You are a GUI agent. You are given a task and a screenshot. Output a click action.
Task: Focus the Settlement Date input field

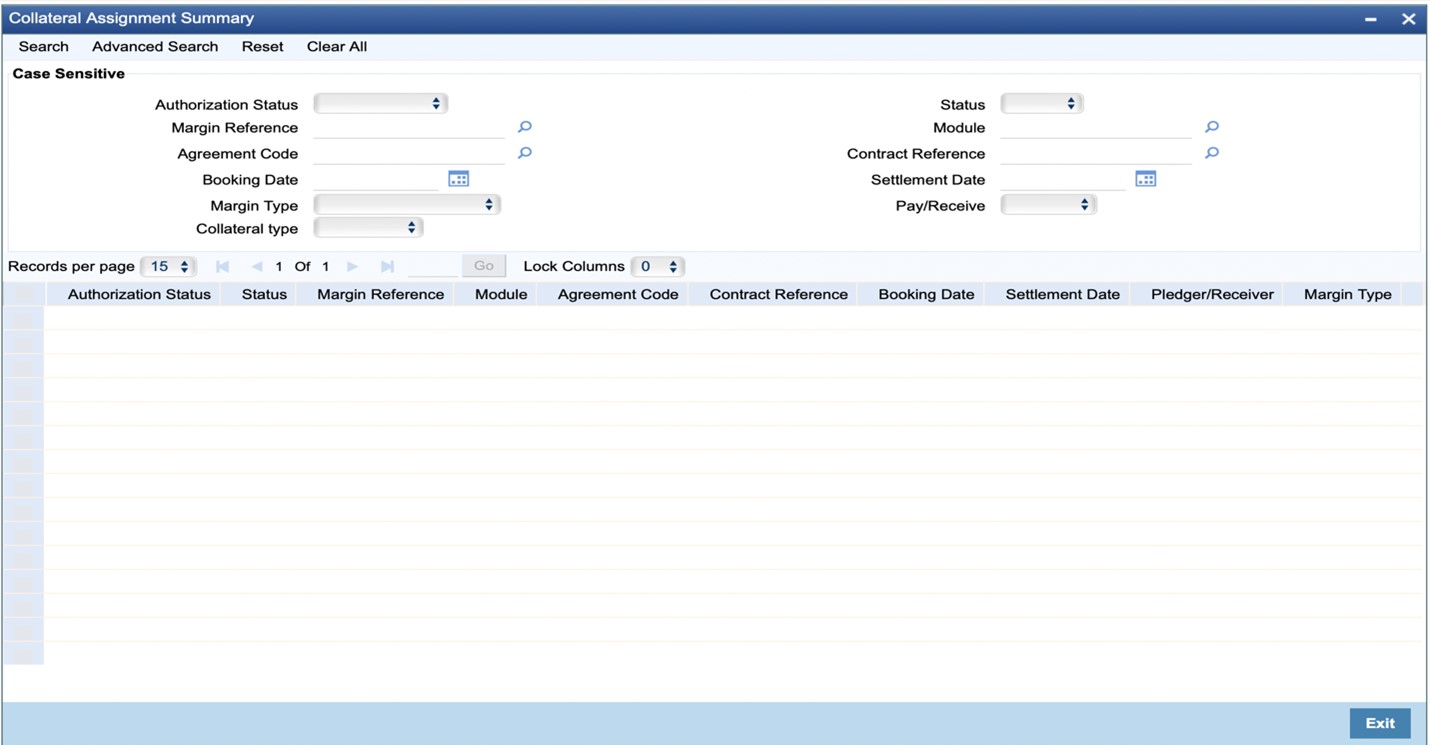(1063, 180)
